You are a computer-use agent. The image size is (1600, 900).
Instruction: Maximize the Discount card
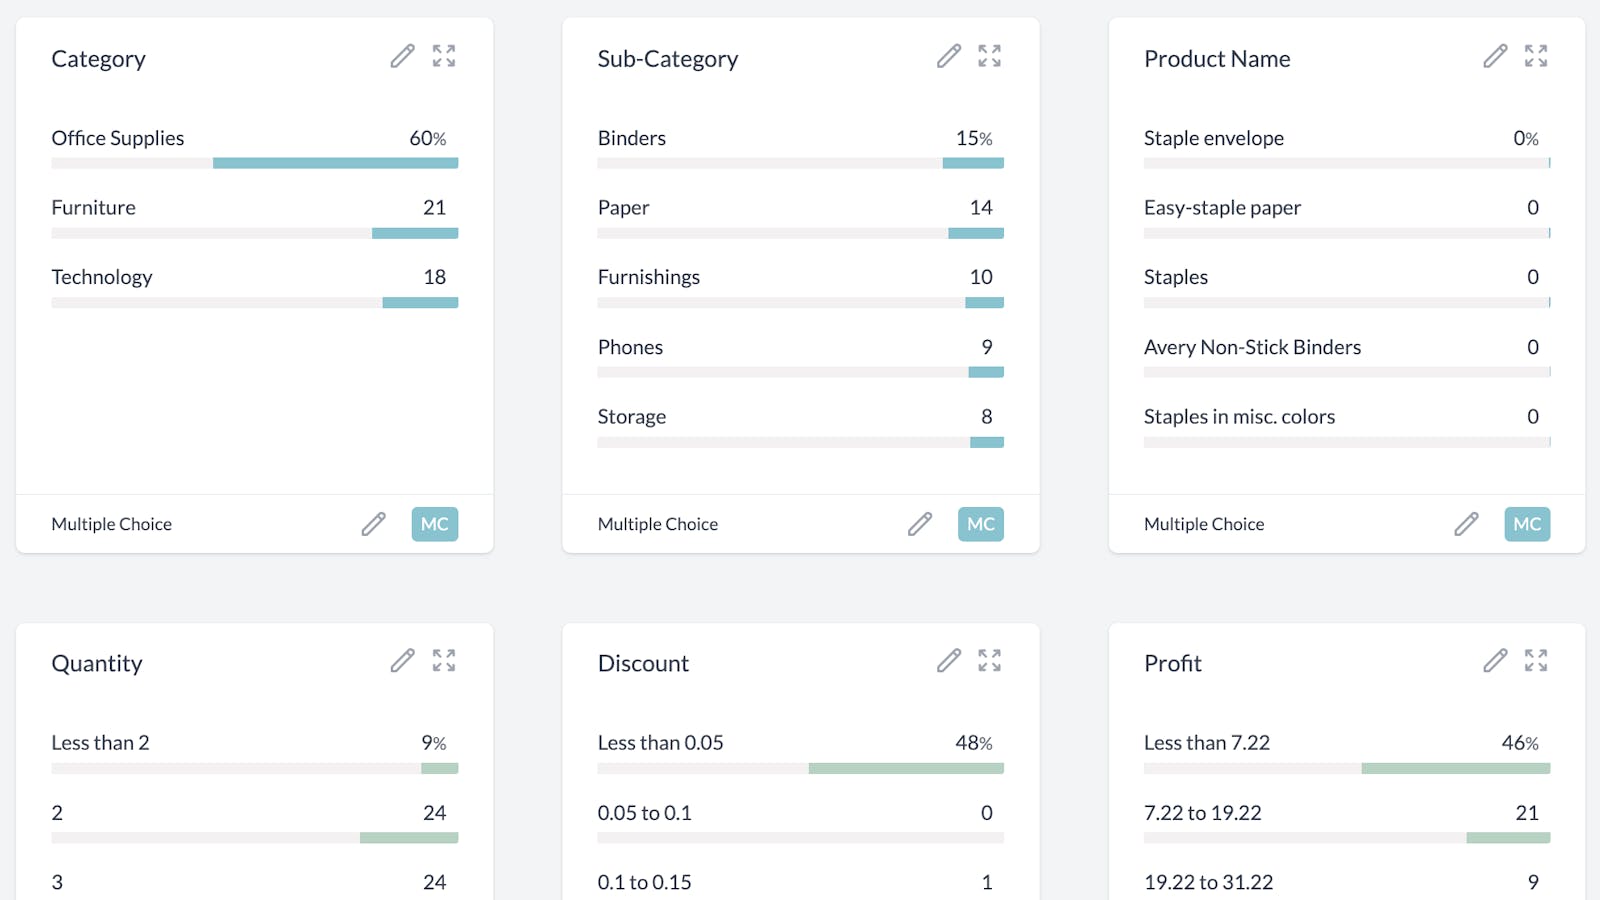pos(989,661)
